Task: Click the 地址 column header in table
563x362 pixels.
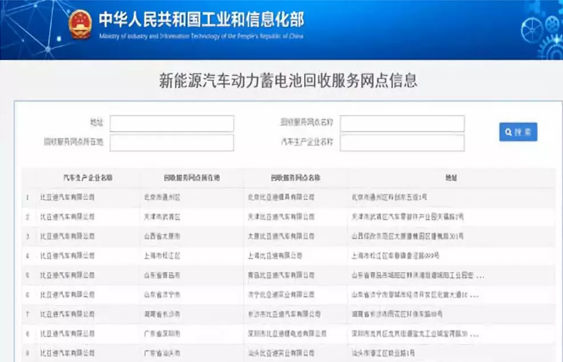Action: pyautogui.click(x=451, y=177)
